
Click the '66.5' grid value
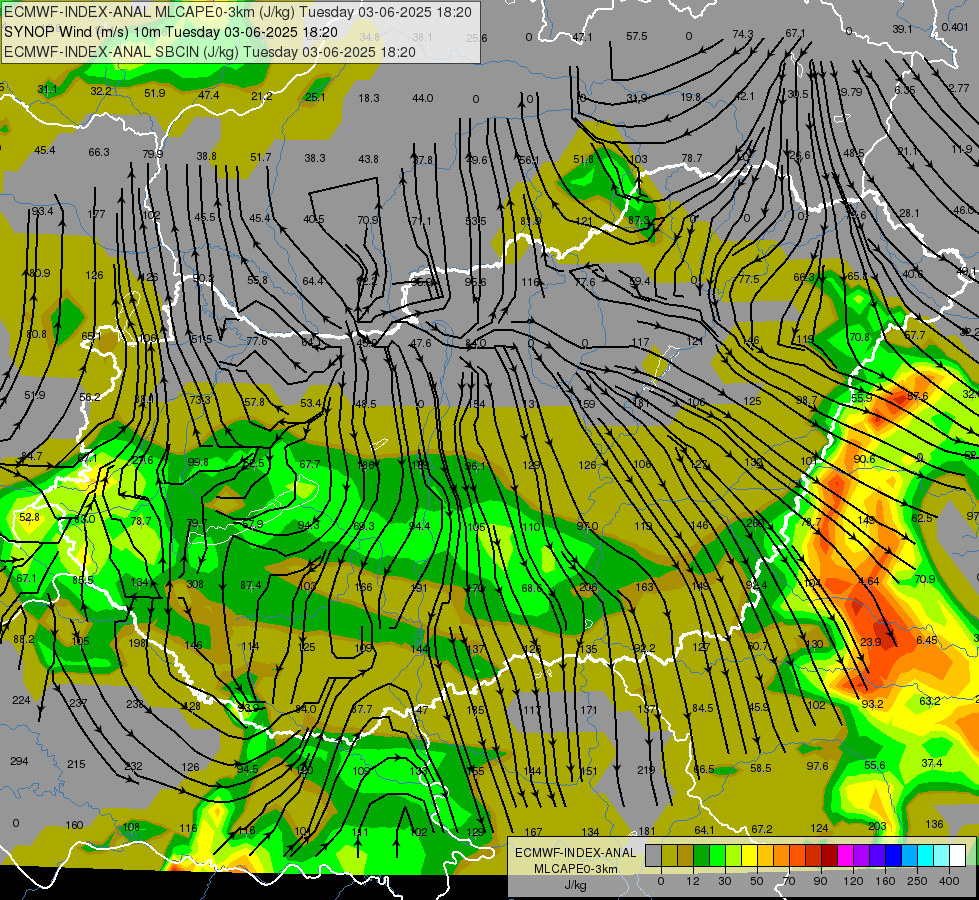704,768
